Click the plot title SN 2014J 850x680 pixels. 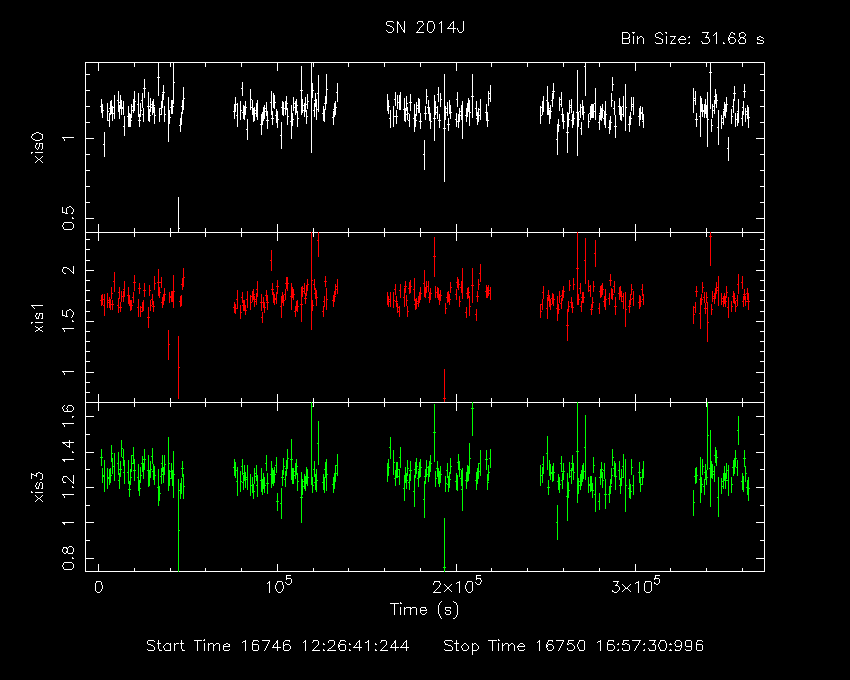425,27
